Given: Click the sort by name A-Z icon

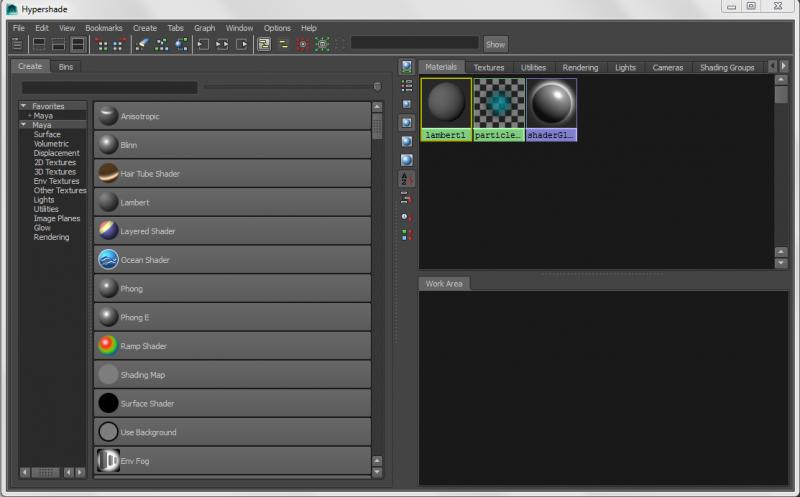Looking at the screenshot, I should tap(407, 179).
